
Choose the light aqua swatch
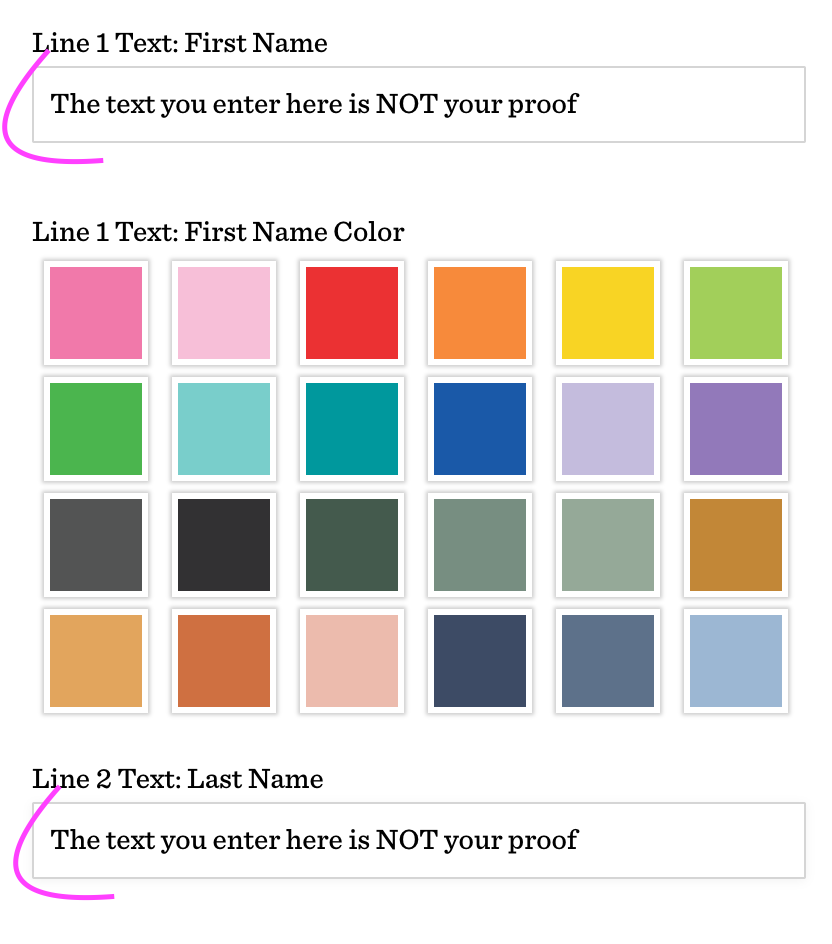pos(224,429)
